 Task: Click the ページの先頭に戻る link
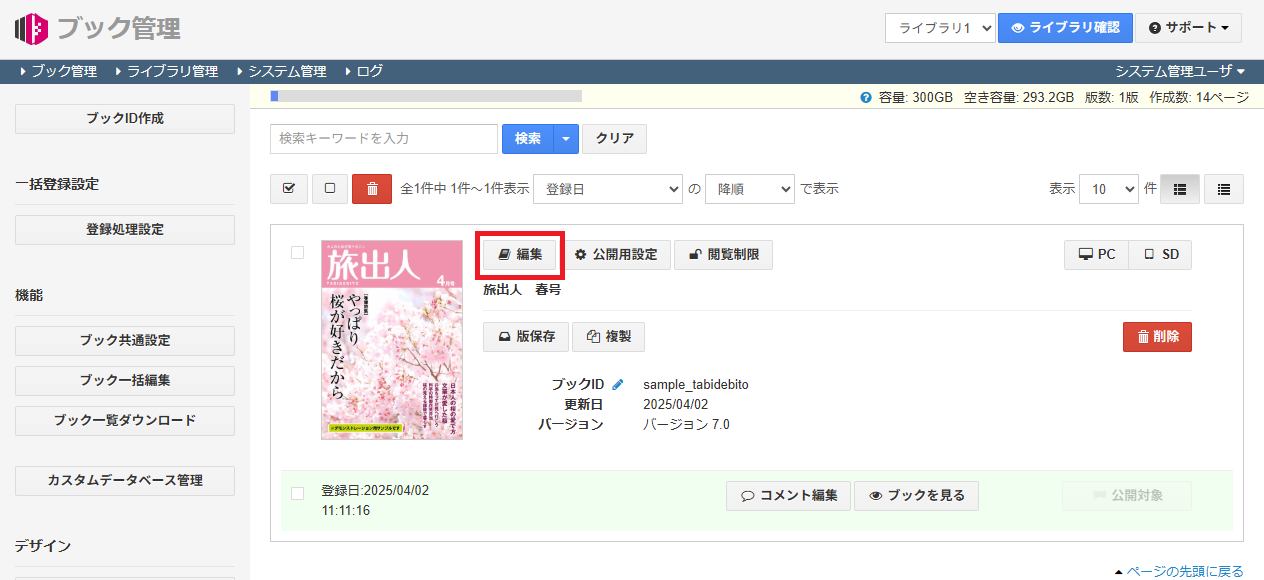pos(1184,571)
